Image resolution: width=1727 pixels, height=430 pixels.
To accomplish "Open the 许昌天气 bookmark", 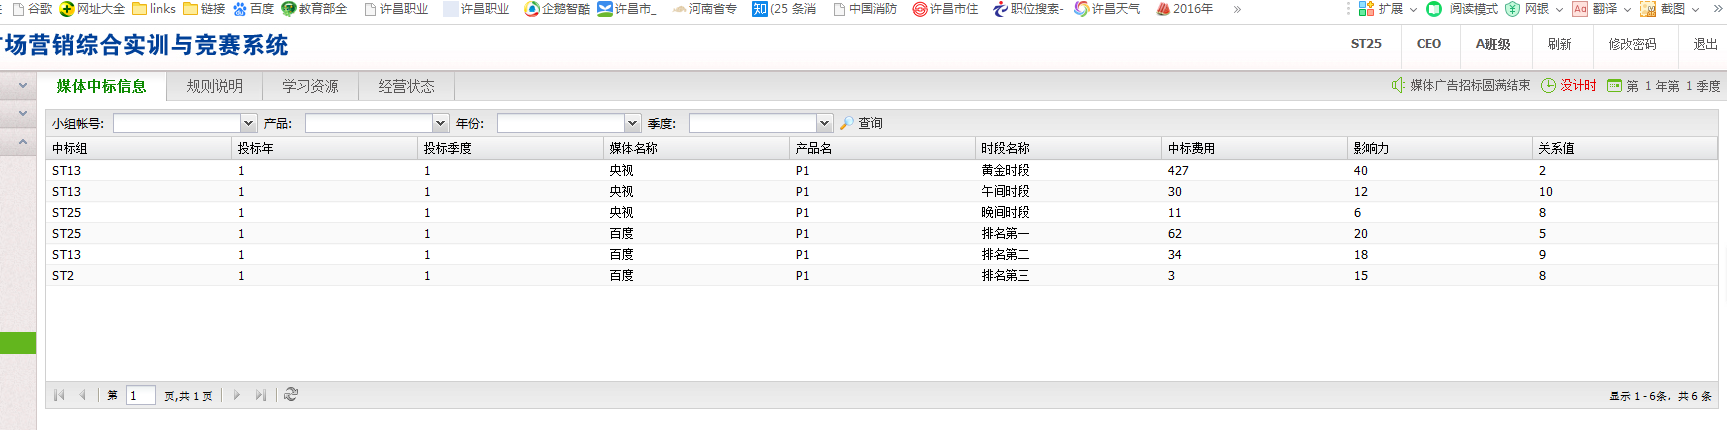I will (1107, 9).
